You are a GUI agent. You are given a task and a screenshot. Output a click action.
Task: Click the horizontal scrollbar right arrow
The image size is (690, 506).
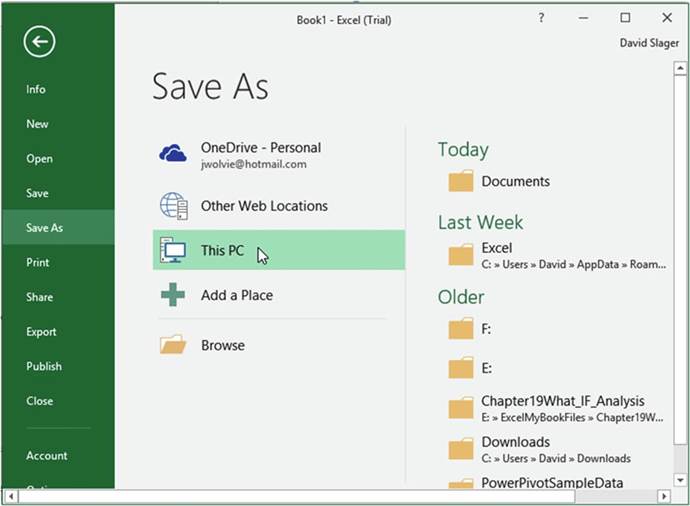pyautogui.click(x=662, y=496)
